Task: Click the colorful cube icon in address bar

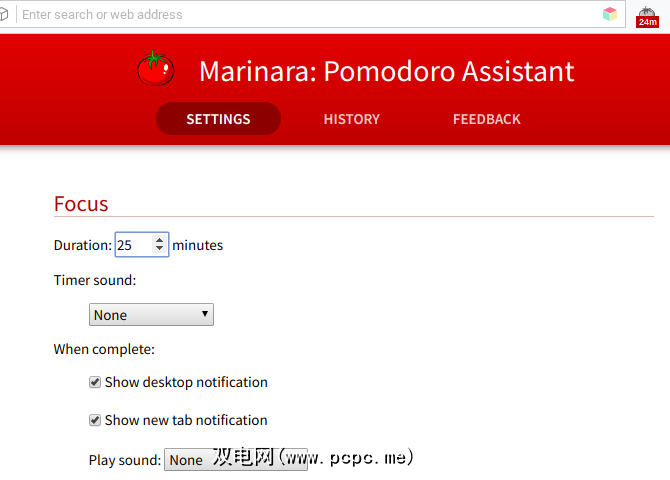Action: pos(610,14)
